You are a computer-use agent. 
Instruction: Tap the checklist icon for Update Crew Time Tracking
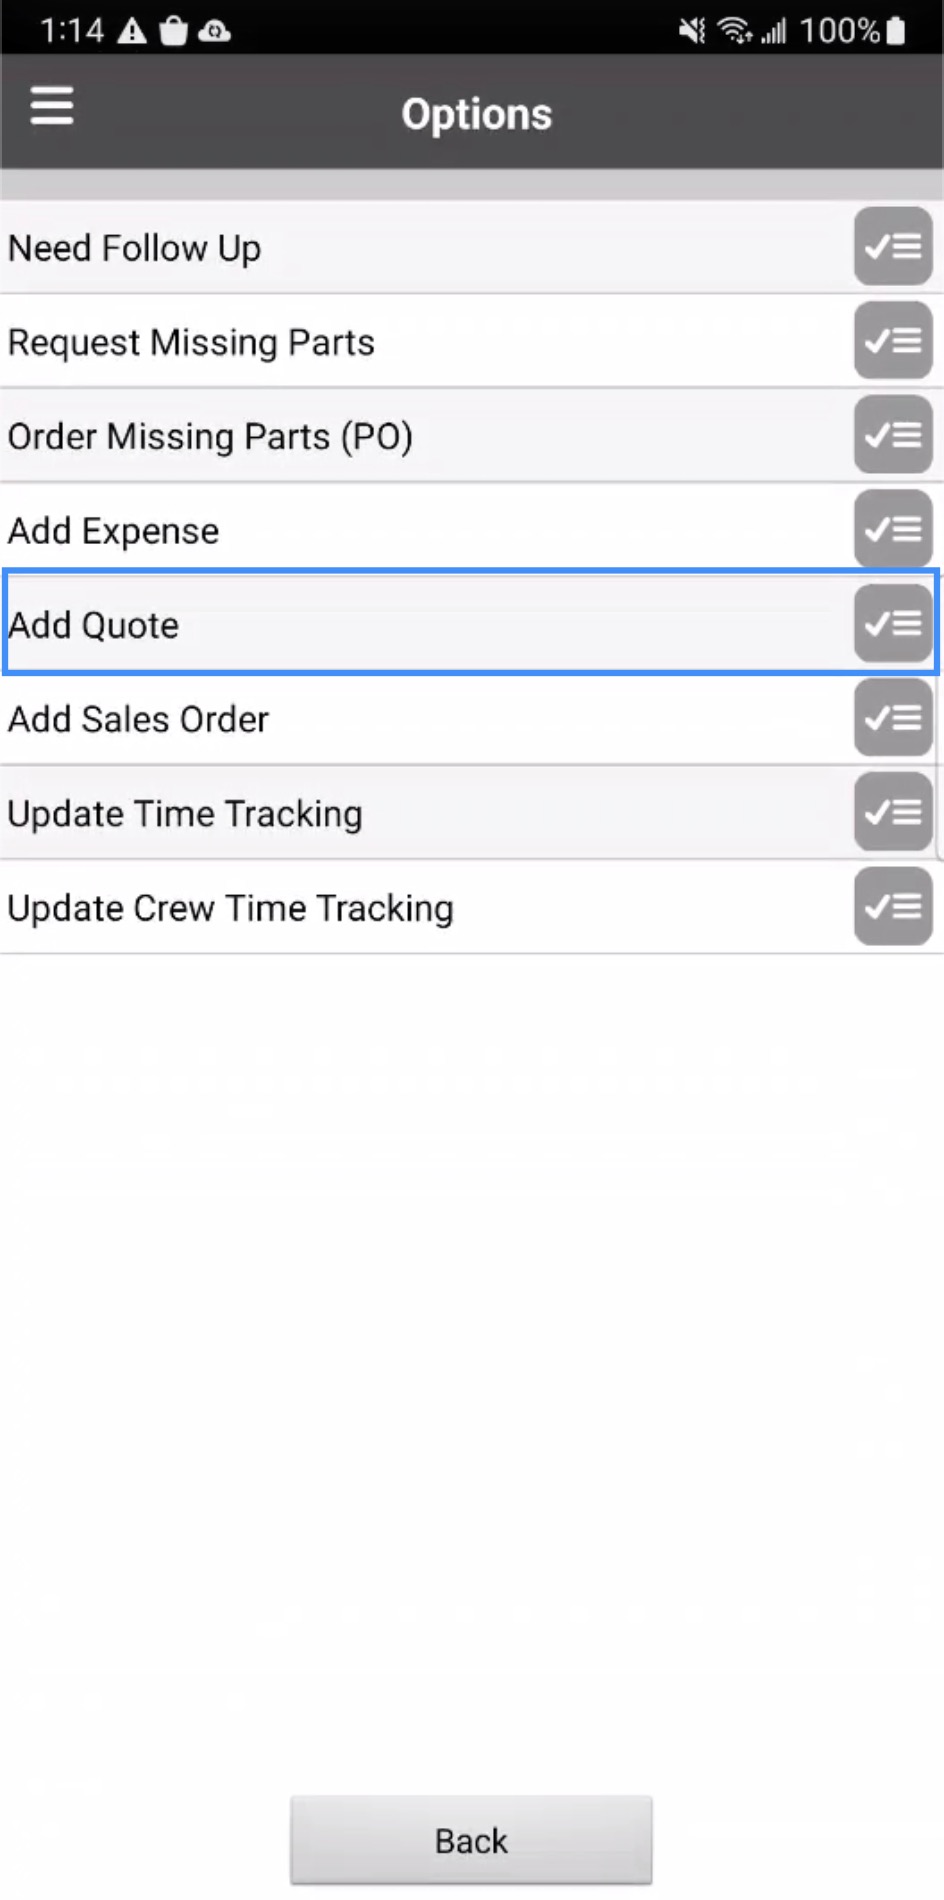pos(893,907)
